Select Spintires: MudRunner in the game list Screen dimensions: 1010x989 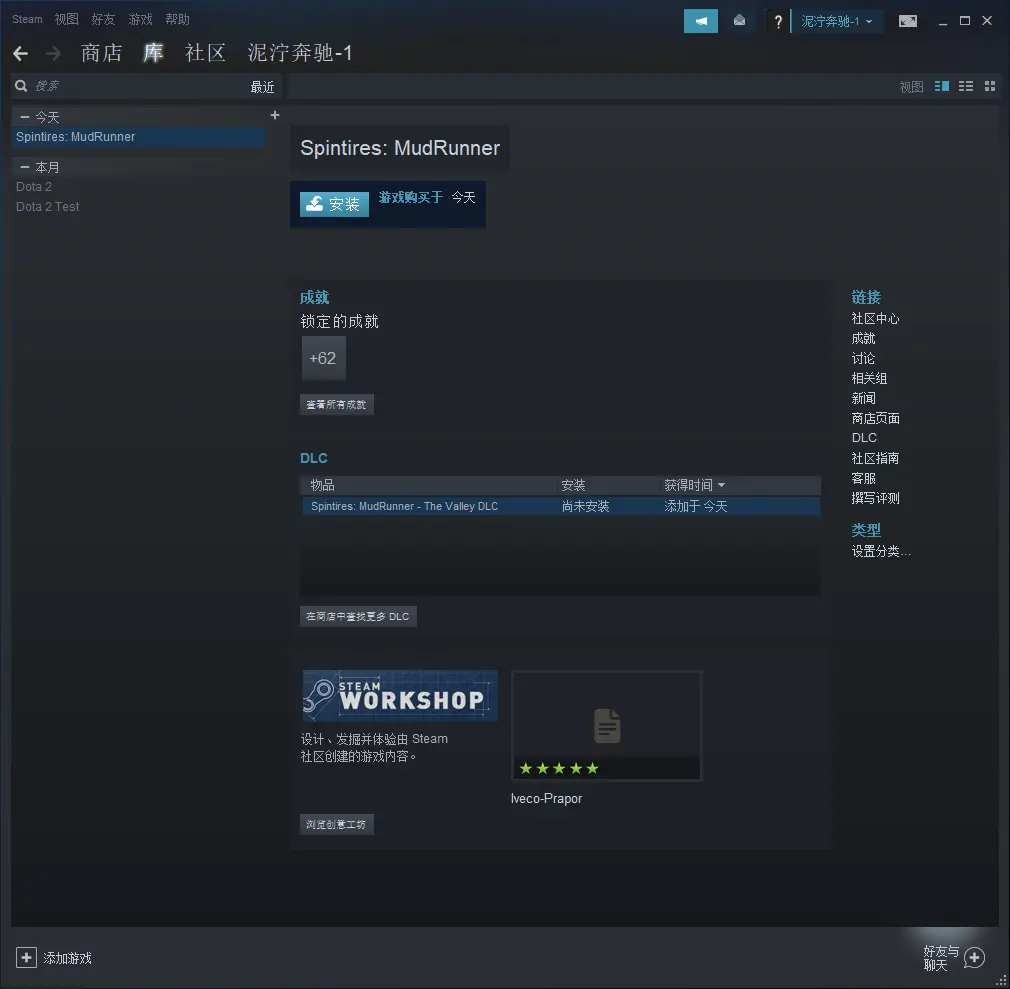pyautogui.click(x=138, y=137)
